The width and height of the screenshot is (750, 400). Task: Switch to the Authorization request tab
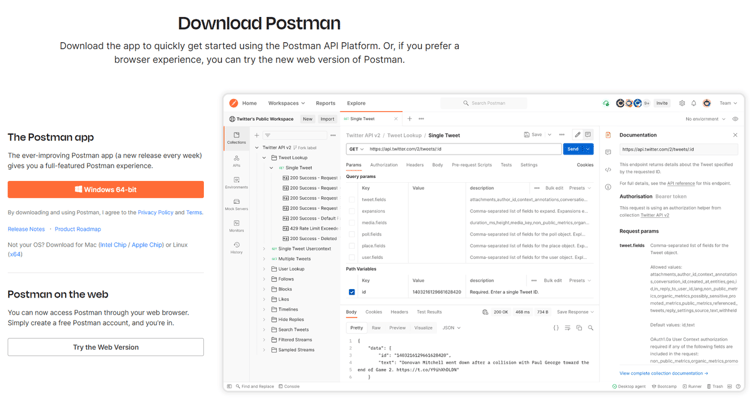click(x=384, y=165)
